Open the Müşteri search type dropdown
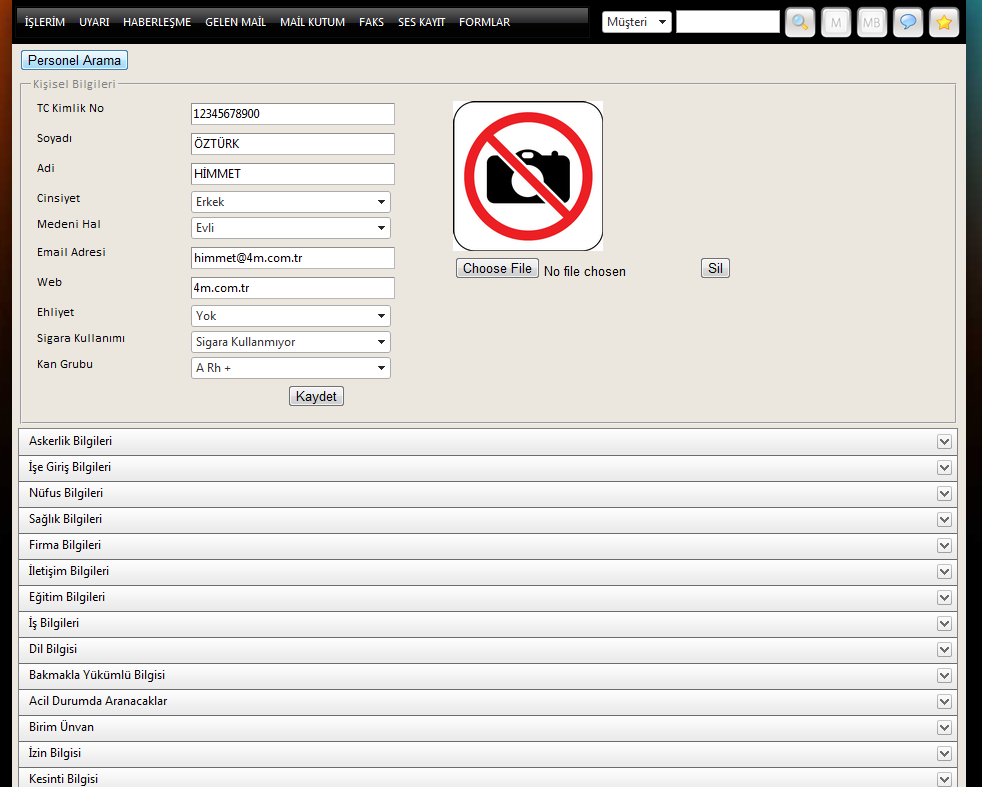Screen dimensions: 982x787 point(637,22)
